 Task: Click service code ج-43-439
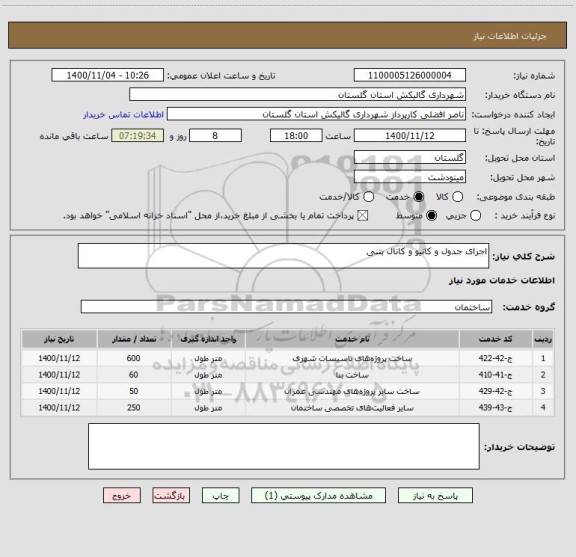(495, 408)
